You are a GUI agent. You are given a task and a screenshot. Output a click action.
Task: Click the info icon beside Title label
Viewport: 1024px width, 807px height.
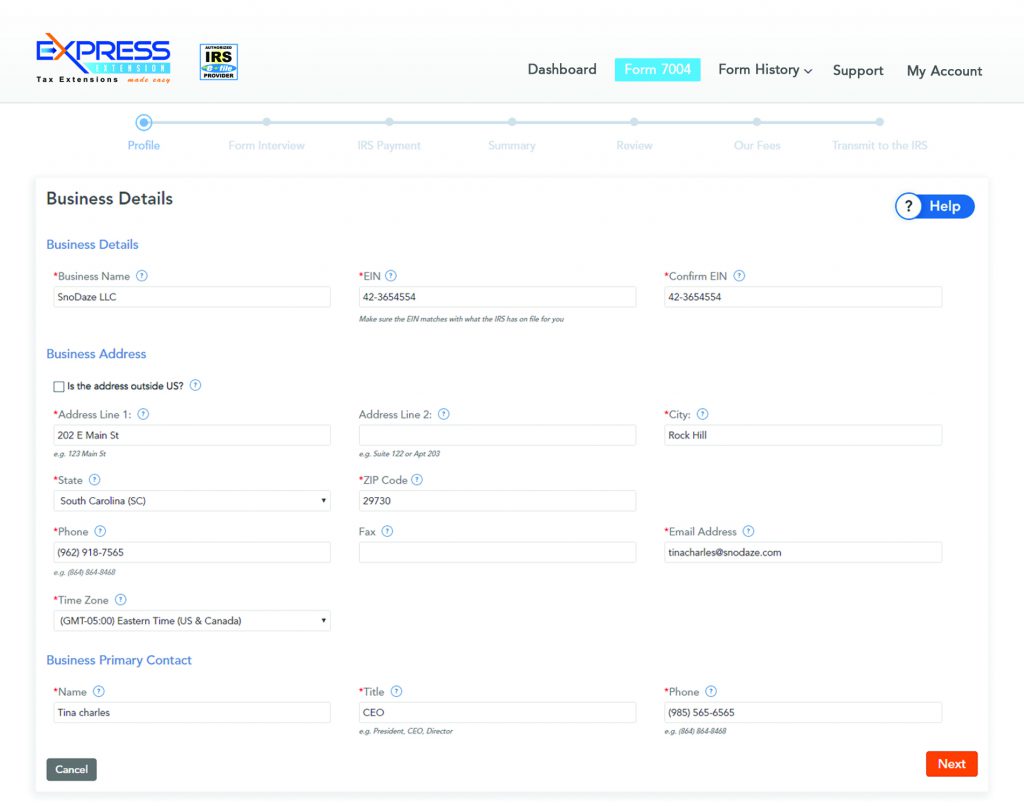click(397, 692)
